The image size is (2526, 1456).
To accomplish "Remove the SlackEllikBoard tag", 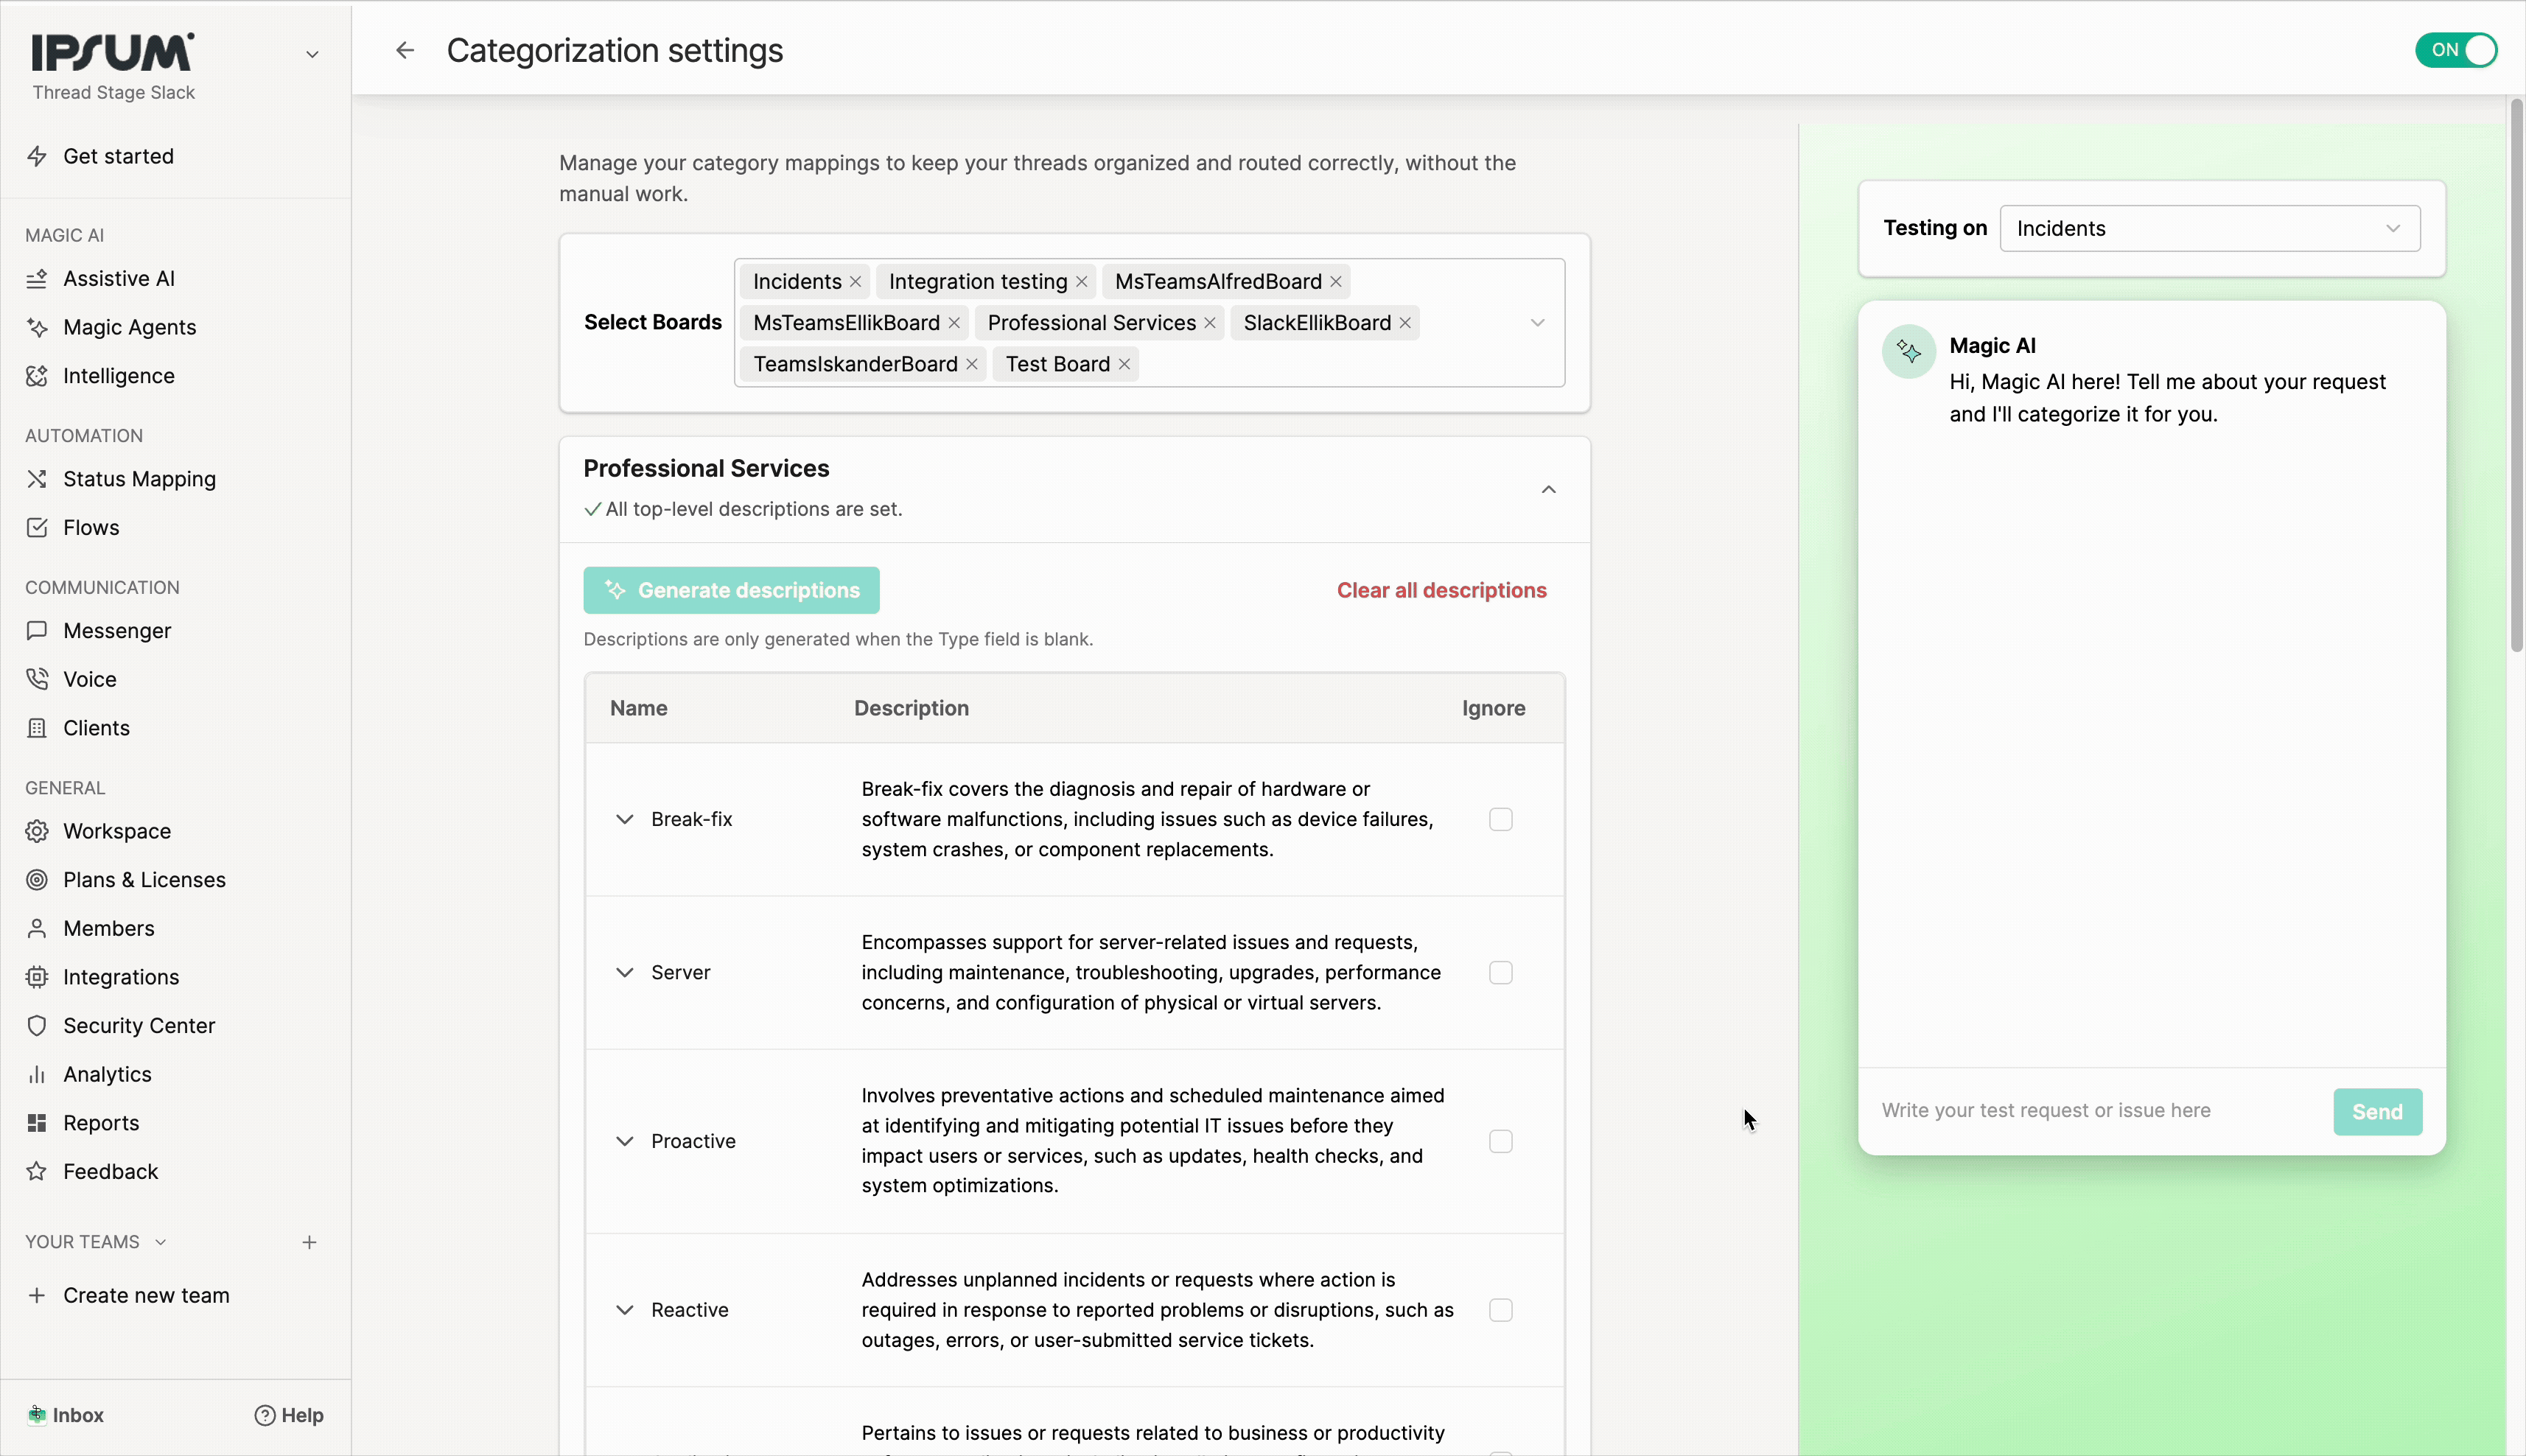I will click(1405, 323).
